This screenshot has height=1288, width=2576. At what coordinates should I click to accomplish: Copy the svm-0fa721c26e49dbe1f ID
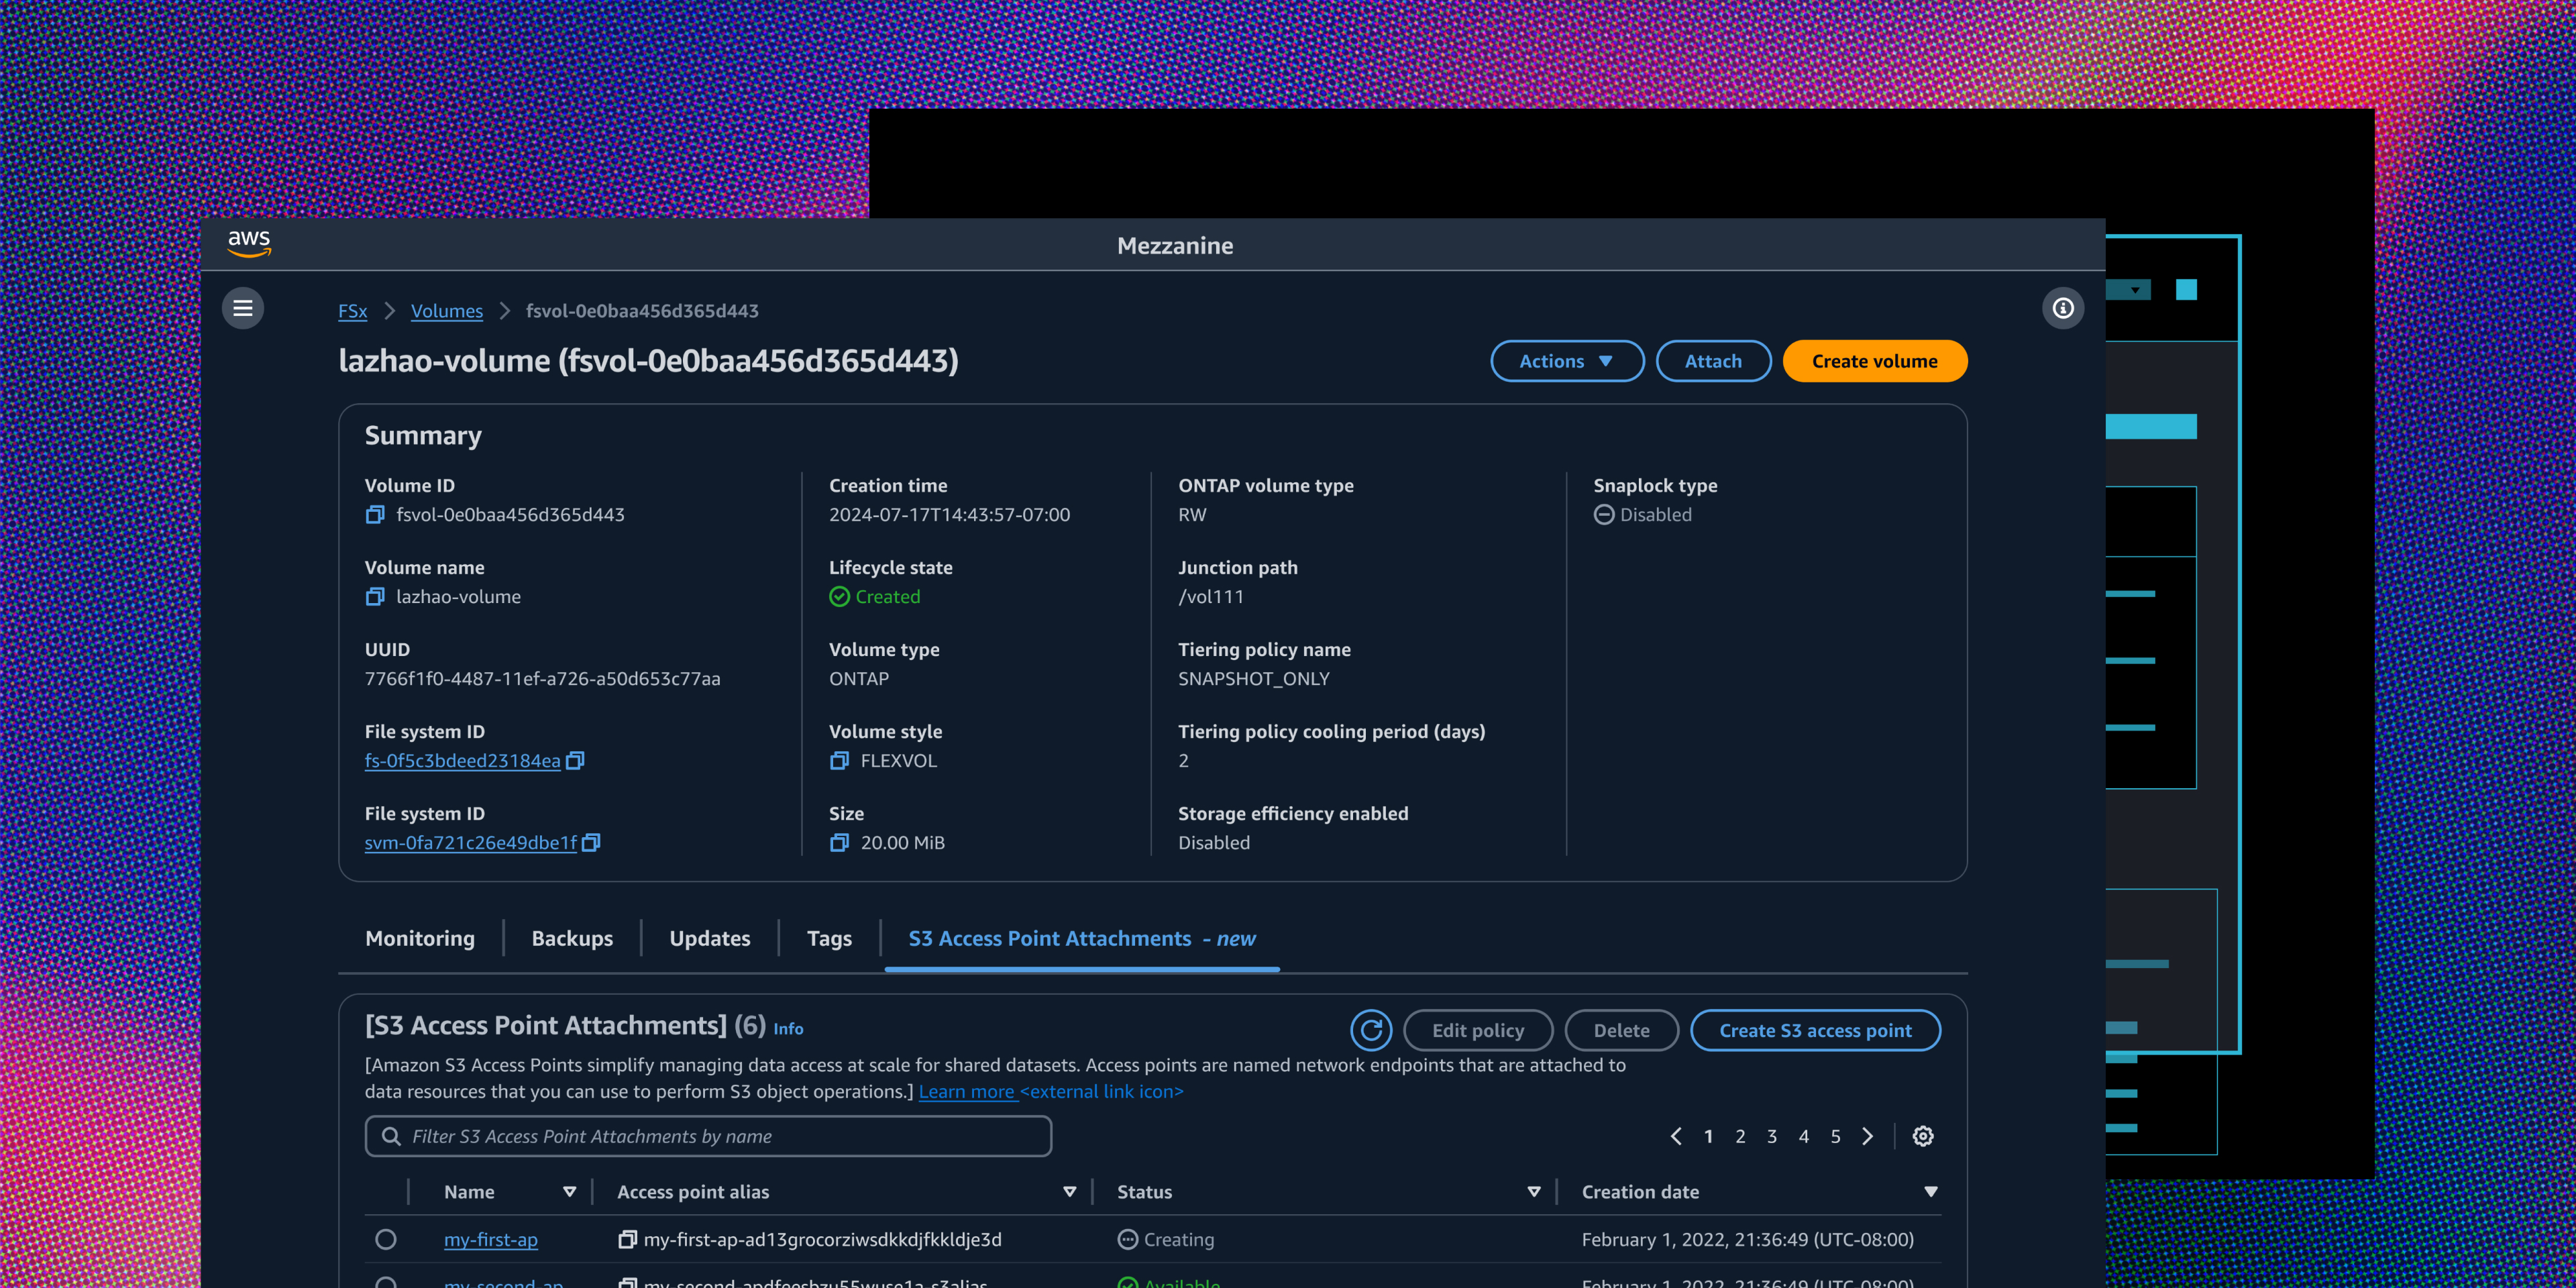pyautogui.click(x=591, y=842)
